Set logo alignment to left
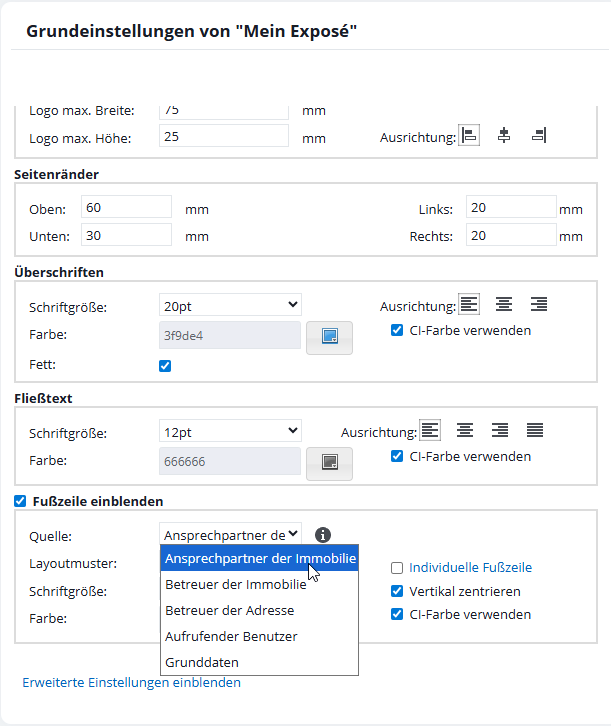 click(469, 136)
